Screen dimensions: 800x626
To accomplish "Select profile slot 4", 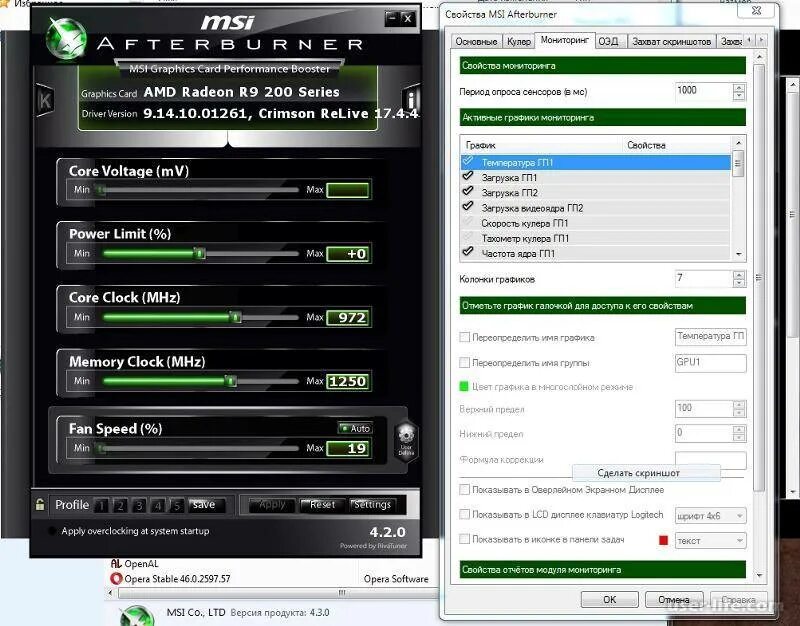I will 158,505.
